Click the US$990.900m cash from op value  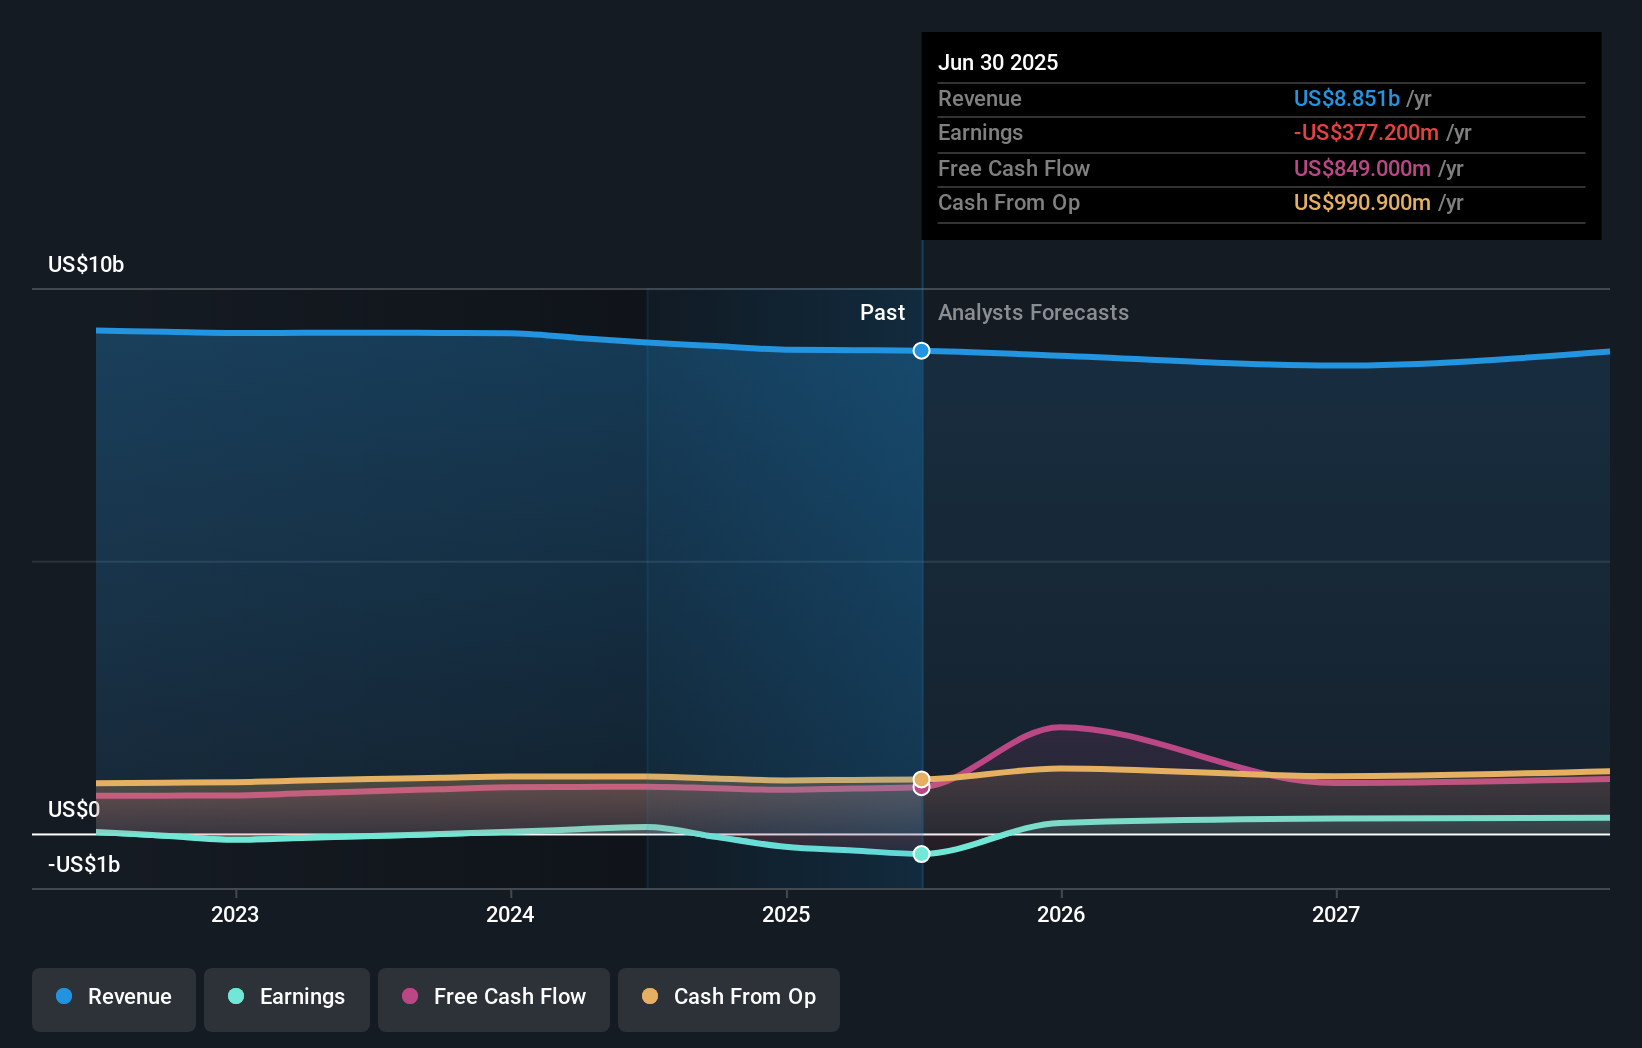(x=1362, y=203)
